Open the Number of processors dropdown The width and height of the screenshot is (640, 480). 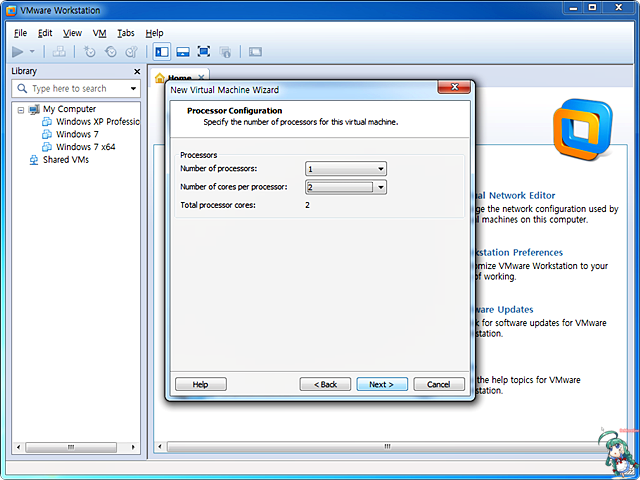346,169
